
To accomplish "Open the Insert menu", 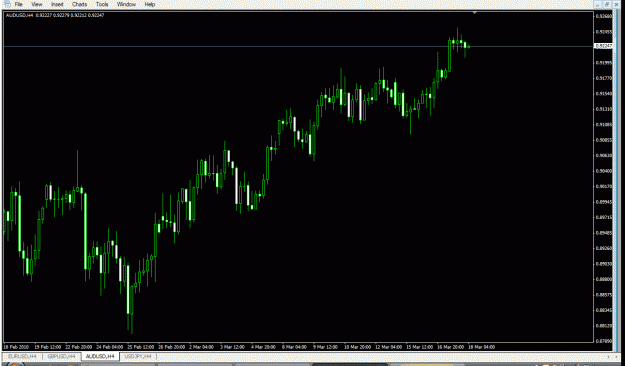I will click(57, 4).
